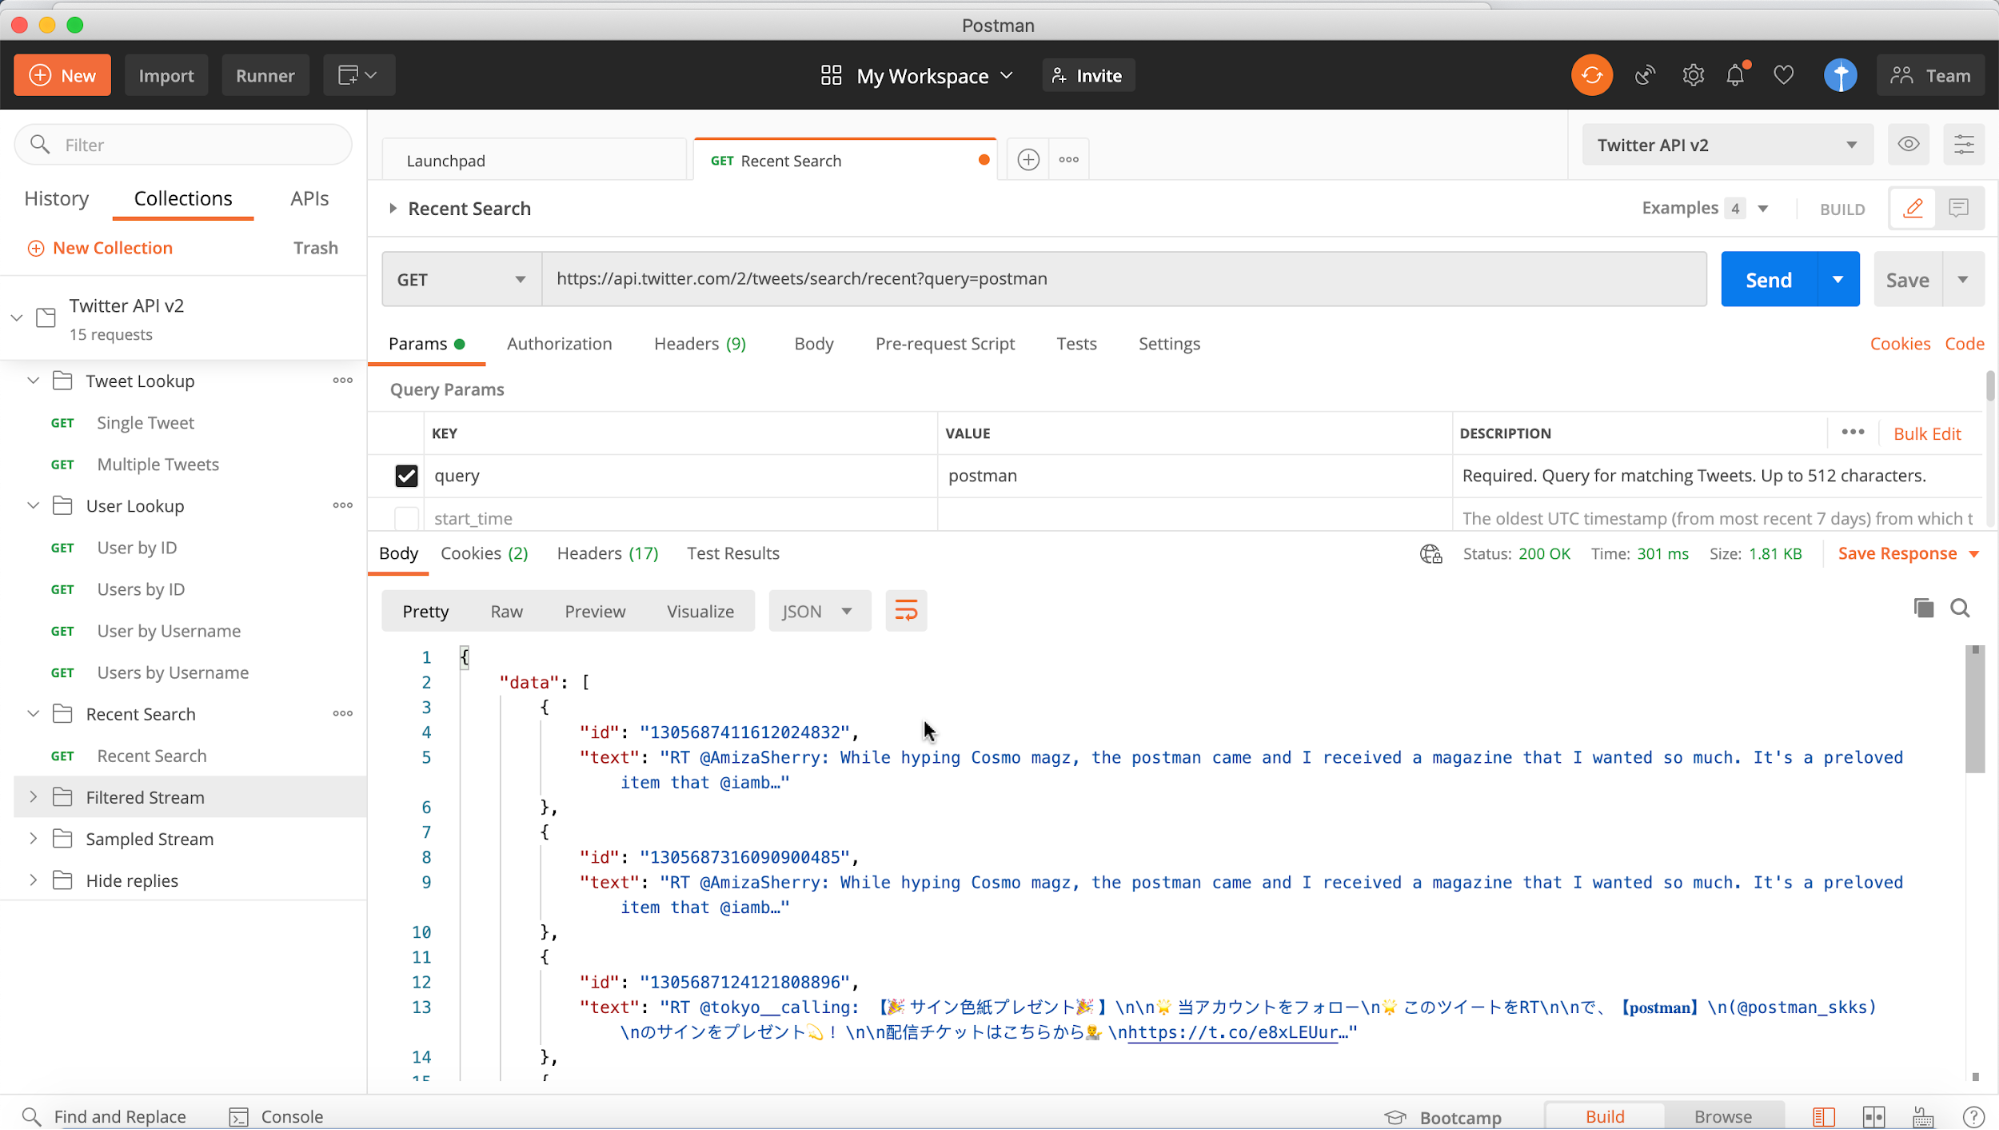
Task: Open the Runner tool
Action: click(265, 76)
